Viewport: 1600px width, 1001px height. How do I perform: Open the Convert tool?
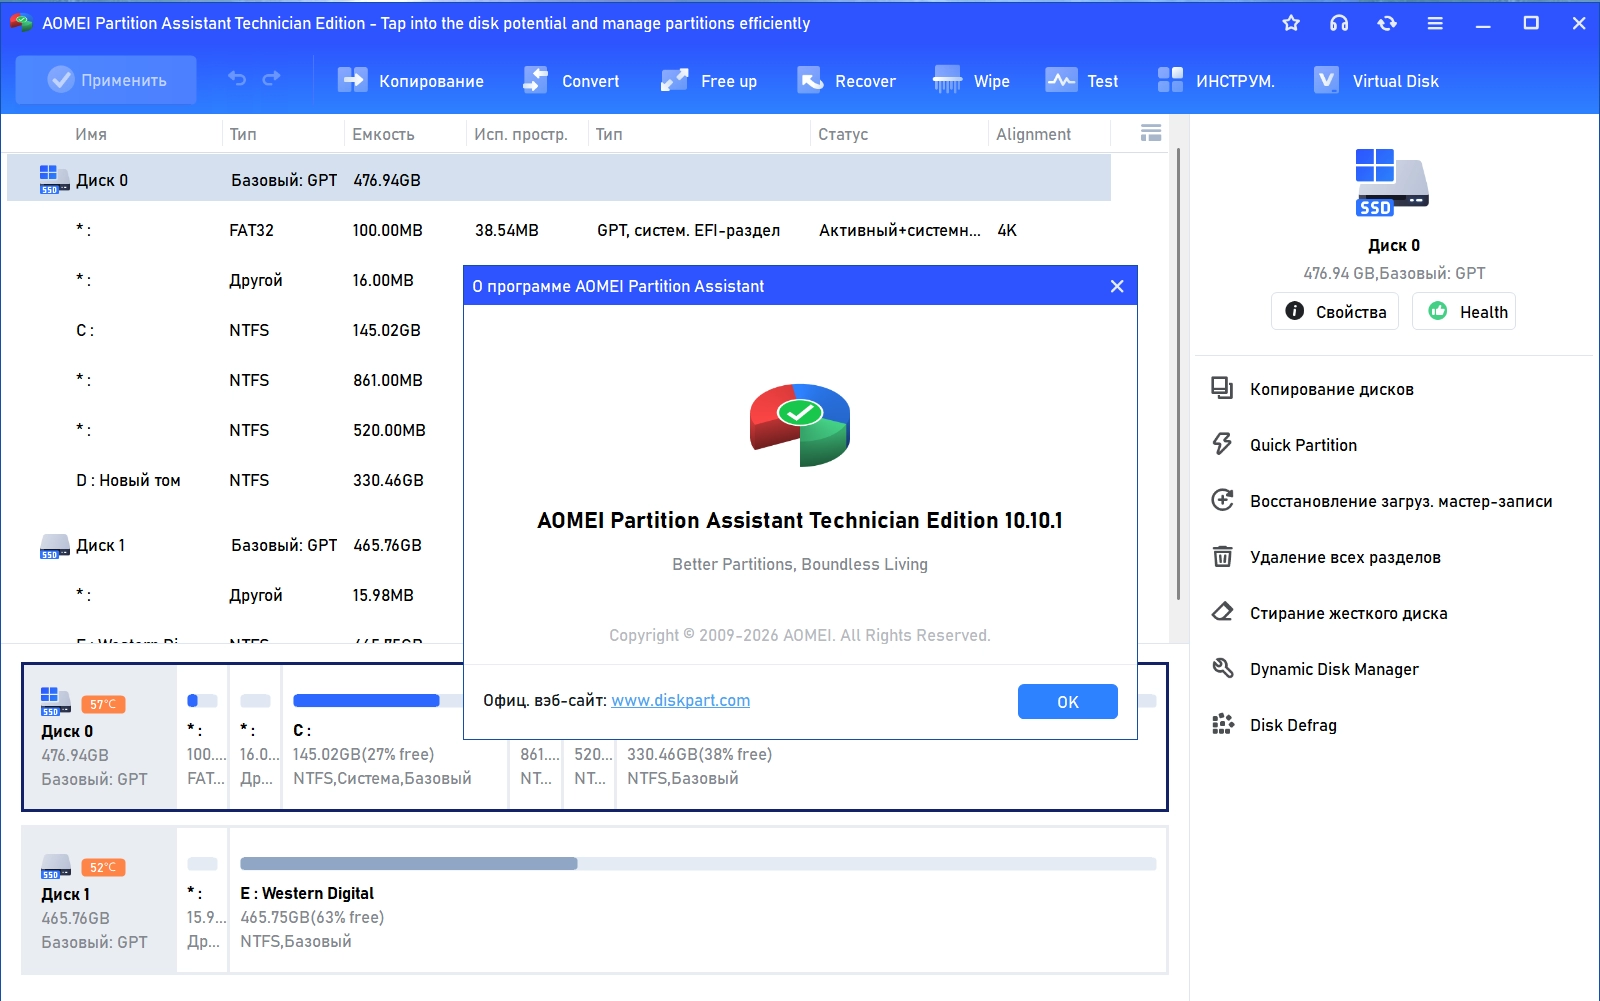click(x=571, y=81)
